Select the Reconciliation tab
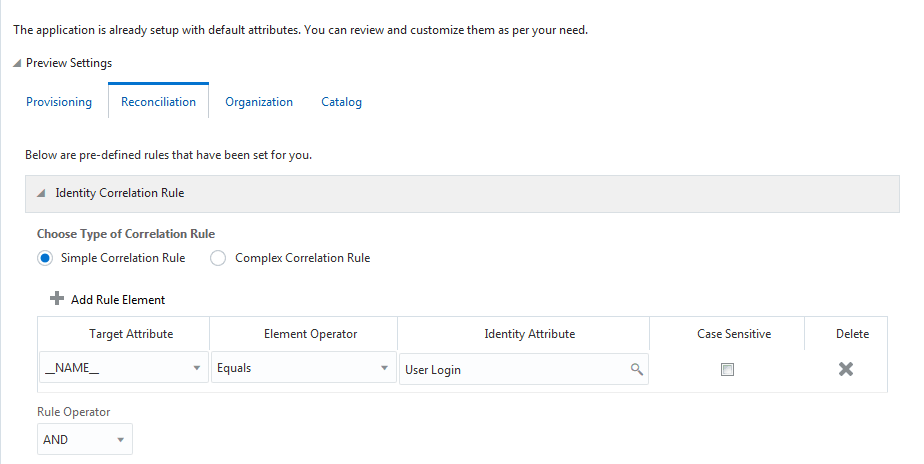This screenshot has height=464, width=924. click(x=158, y=102)
